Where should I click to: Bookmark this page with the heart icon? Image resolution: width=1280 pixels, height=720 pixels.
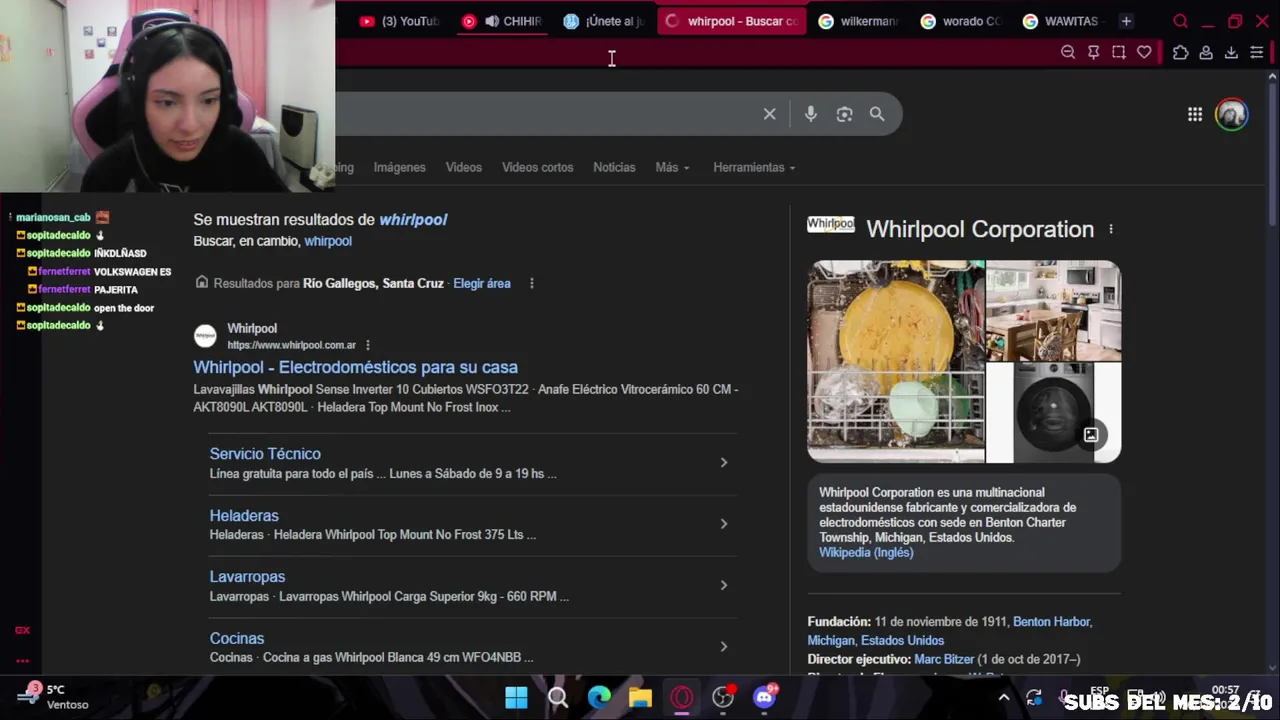pos(1144,52)
